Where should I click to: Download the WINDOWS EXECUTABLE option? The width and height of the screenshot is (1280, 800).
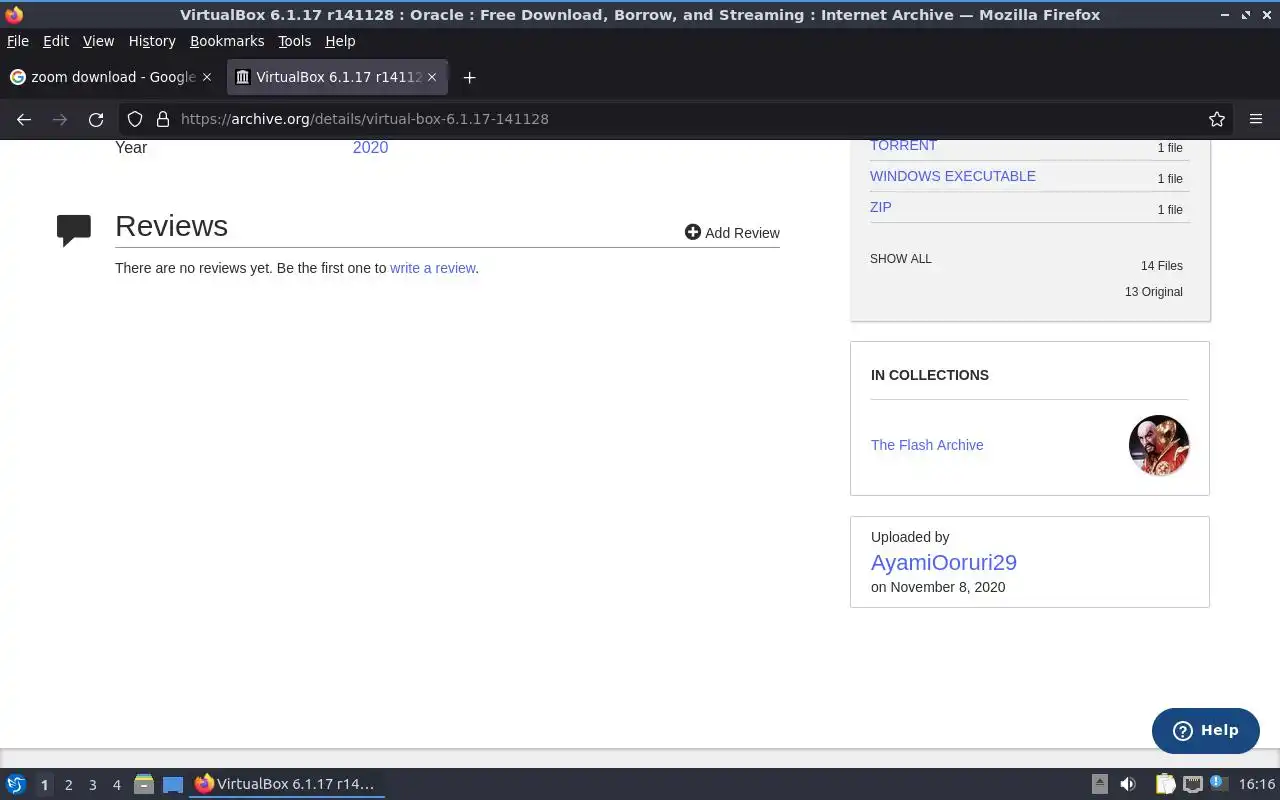(953, 176)
